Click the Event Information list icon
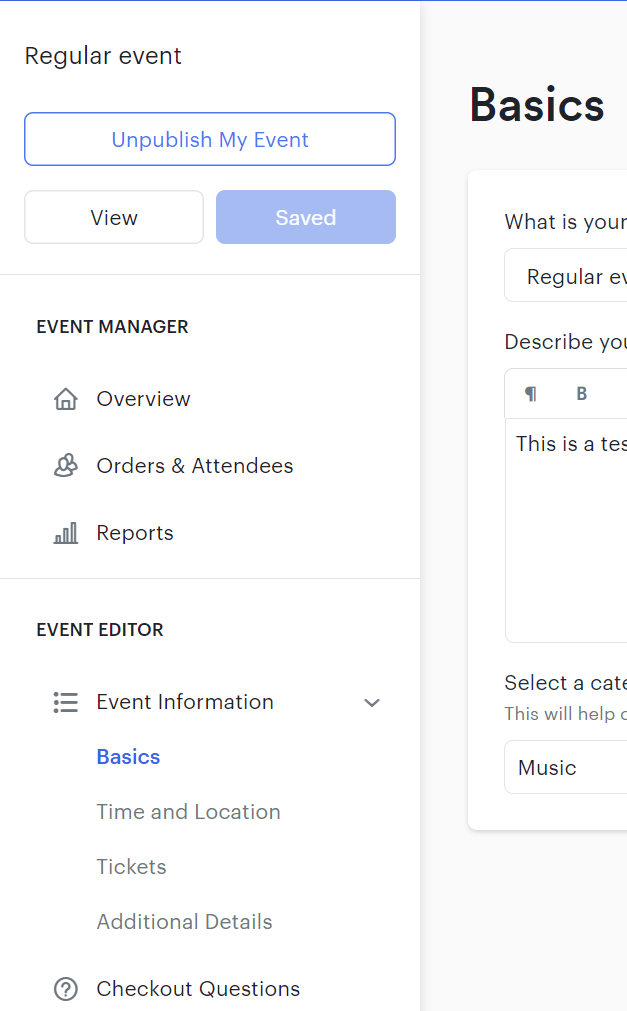Screen dimensions: 627x1011 tap(65, 702)
